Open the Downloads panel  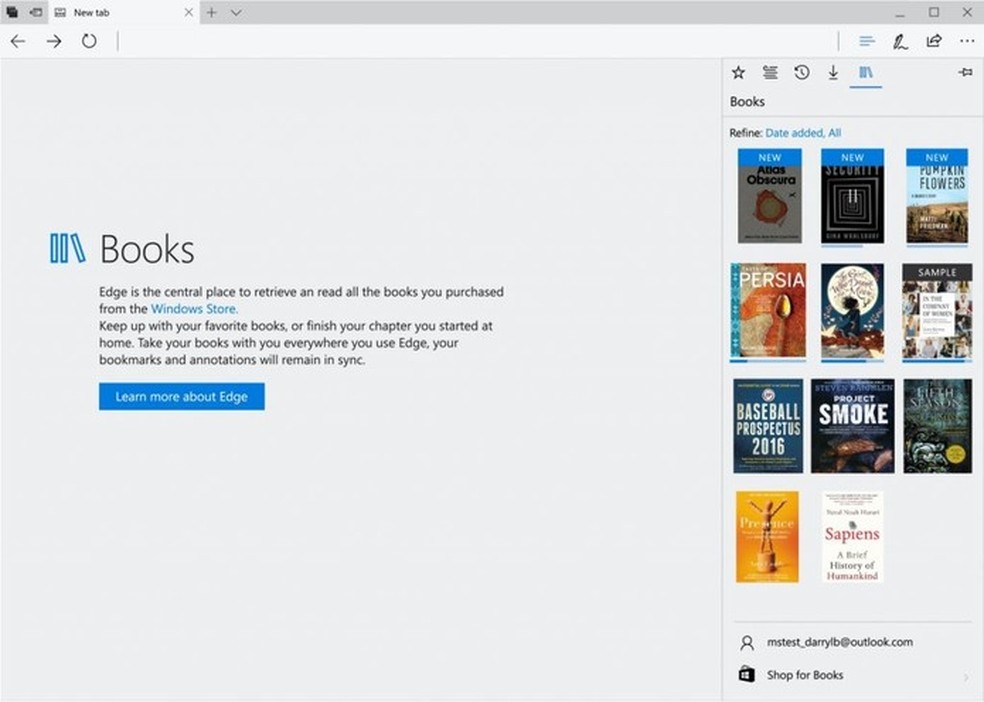point(833,72)
